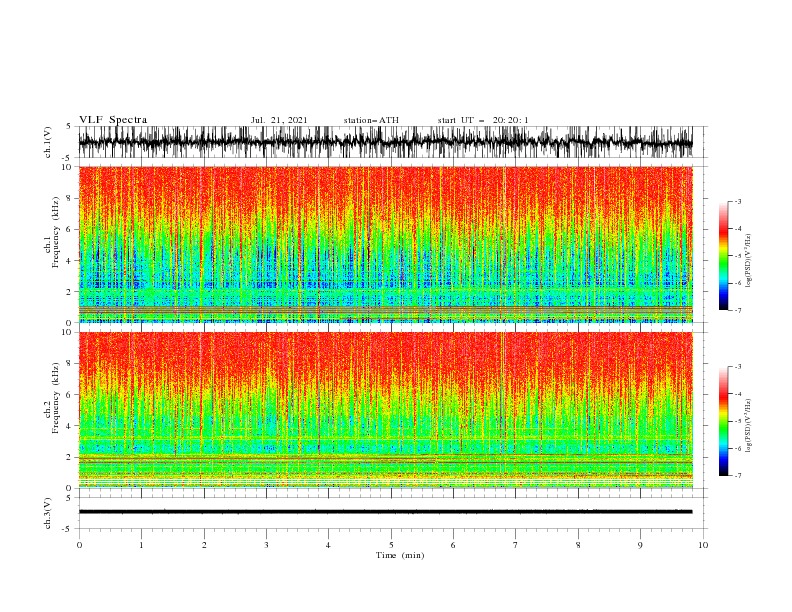Click the "4" kHz tick on ch.2 frequency axis
Screen dimensions: 792x612
70,426
